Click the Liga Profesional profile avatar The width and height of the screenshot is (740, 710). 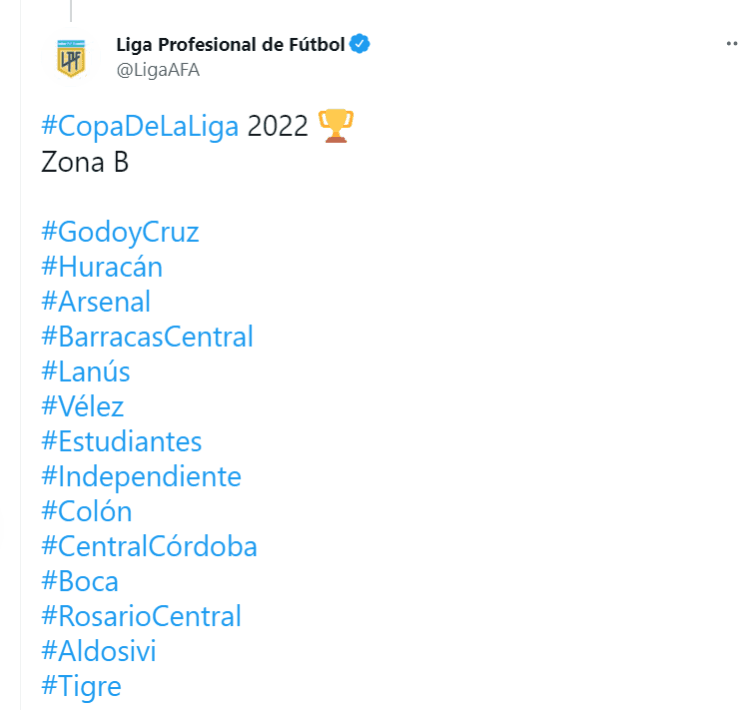(x=70, y=58)
